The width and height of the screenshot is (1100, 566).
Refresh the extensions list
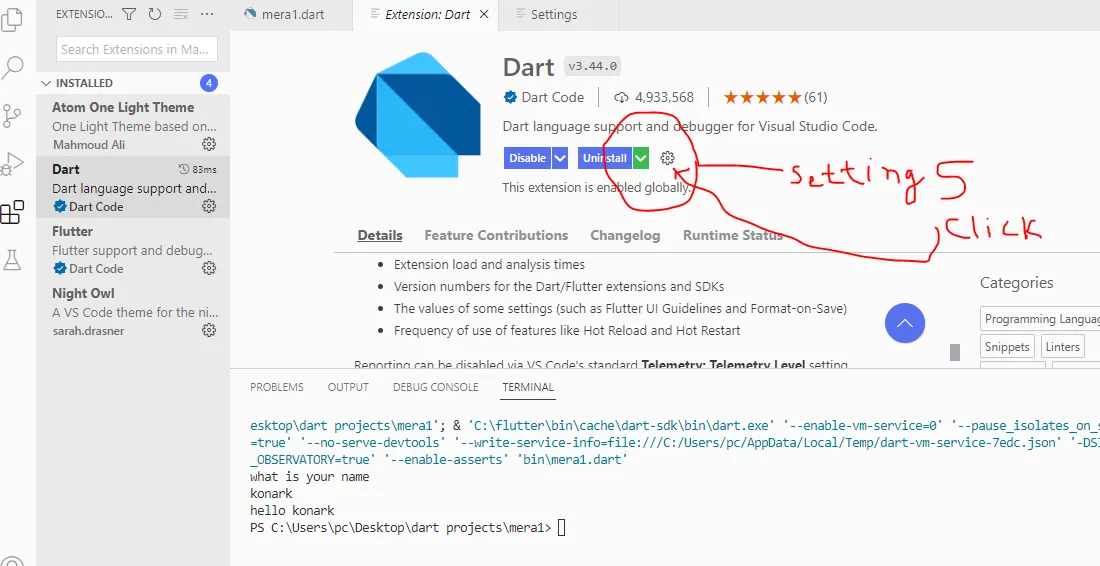click(x=155, y=14)
